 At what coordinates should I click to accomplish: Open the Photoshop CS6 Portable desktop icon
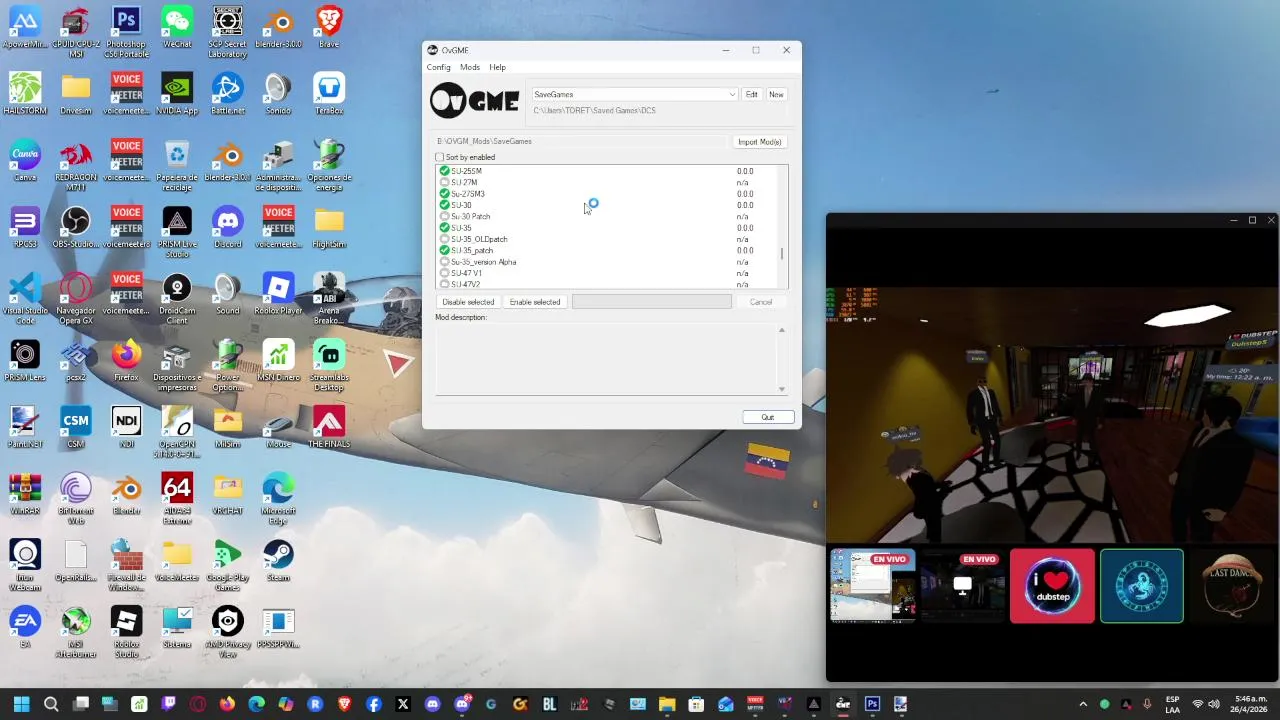(x=126, y=33)
